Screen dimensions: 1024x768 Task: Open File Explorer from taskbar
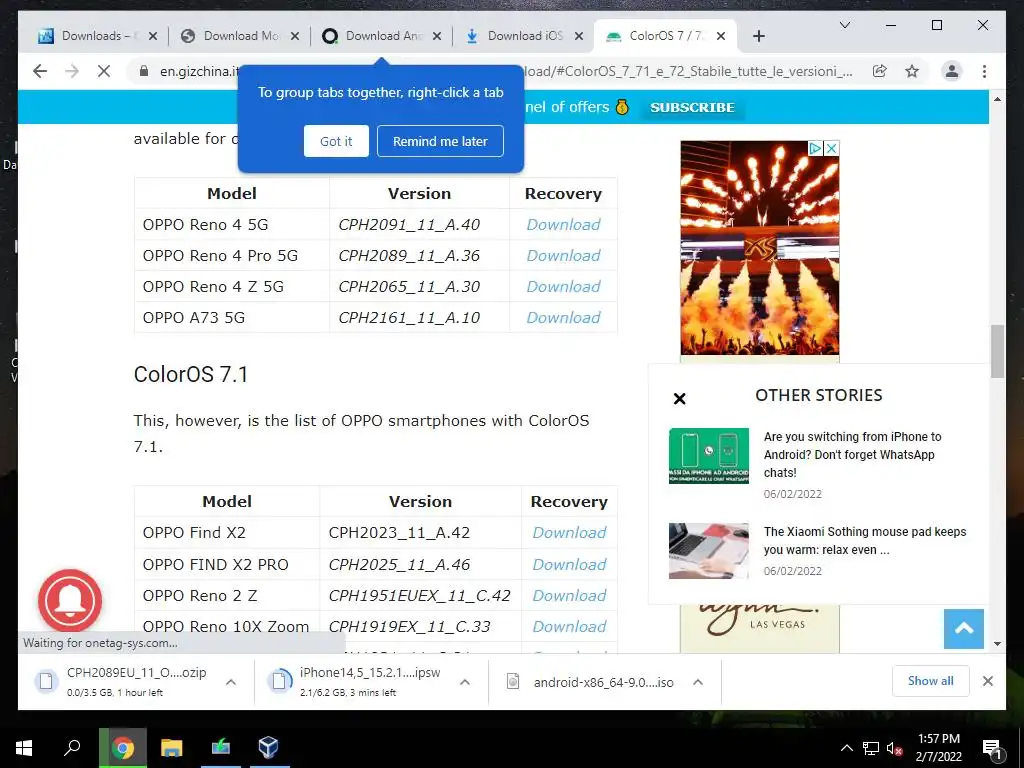(x=171, y=748)
